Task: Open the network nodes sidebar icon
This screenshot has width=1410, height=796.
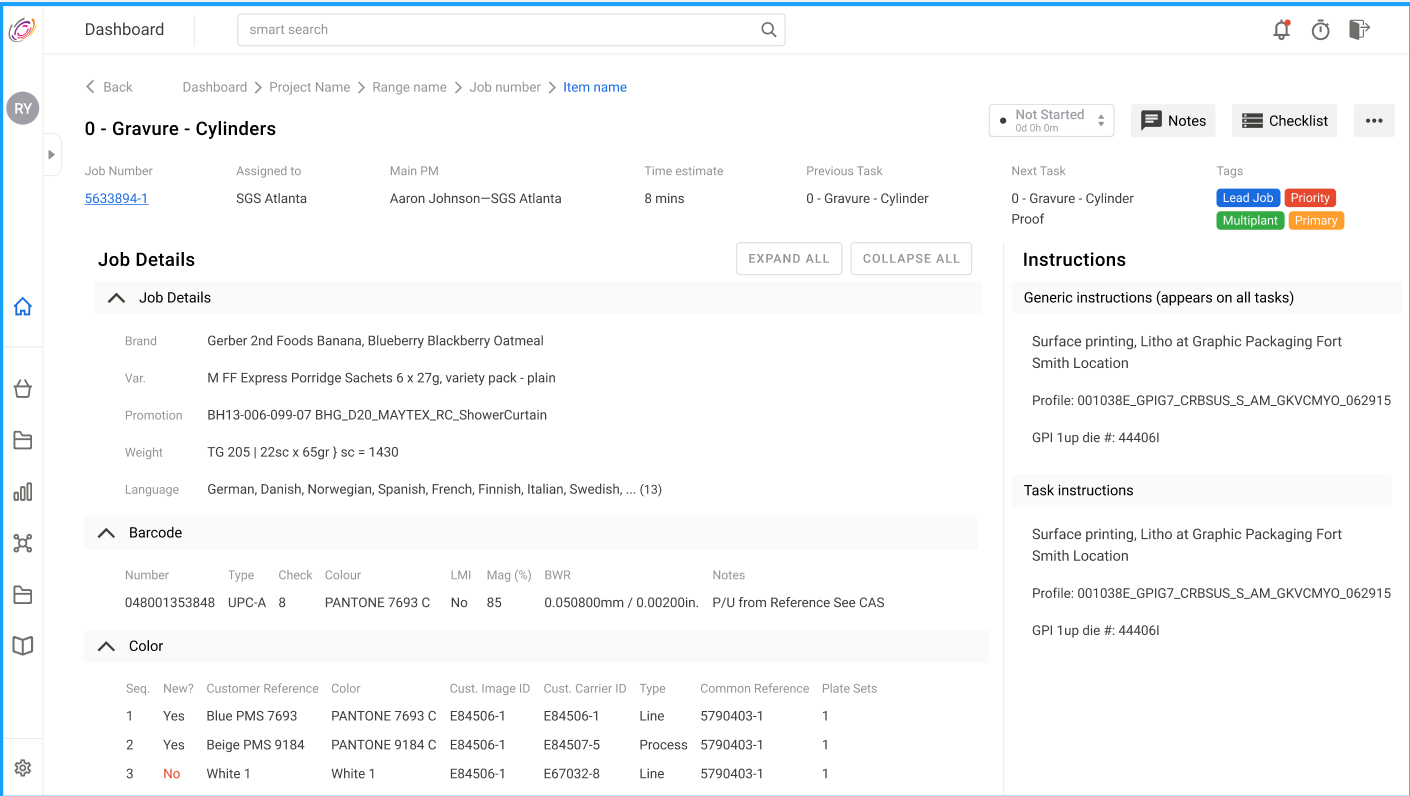Action: point(23,543)
